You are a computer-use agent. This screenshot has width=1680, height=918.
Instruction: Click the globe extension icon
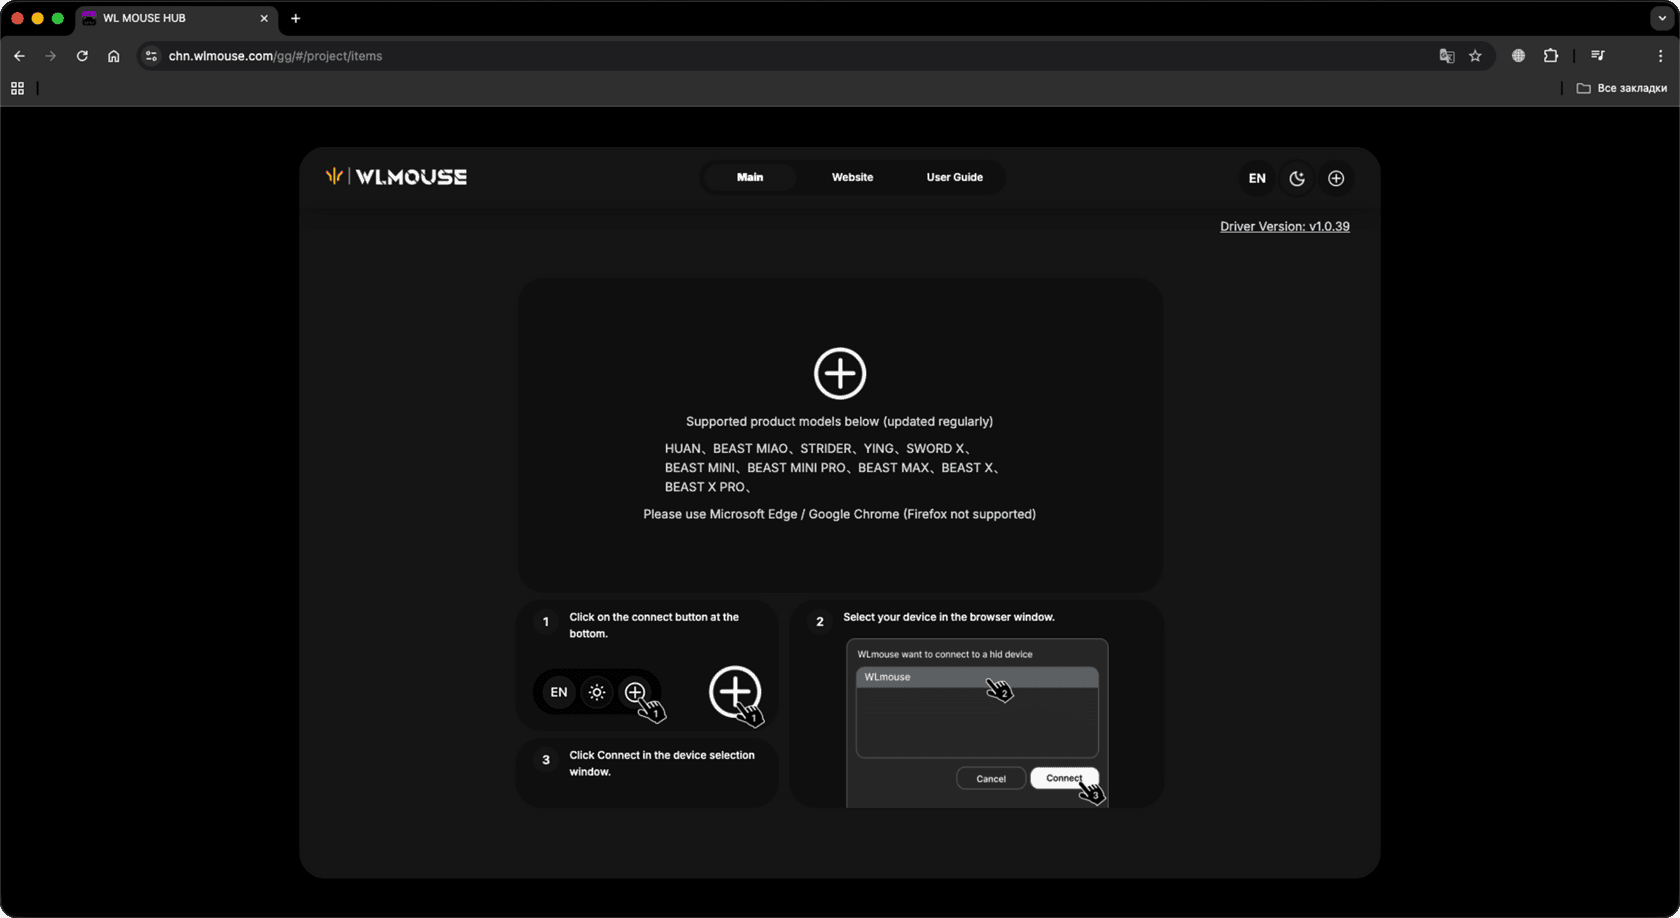pyautogui.click(x=1518, y=56)
